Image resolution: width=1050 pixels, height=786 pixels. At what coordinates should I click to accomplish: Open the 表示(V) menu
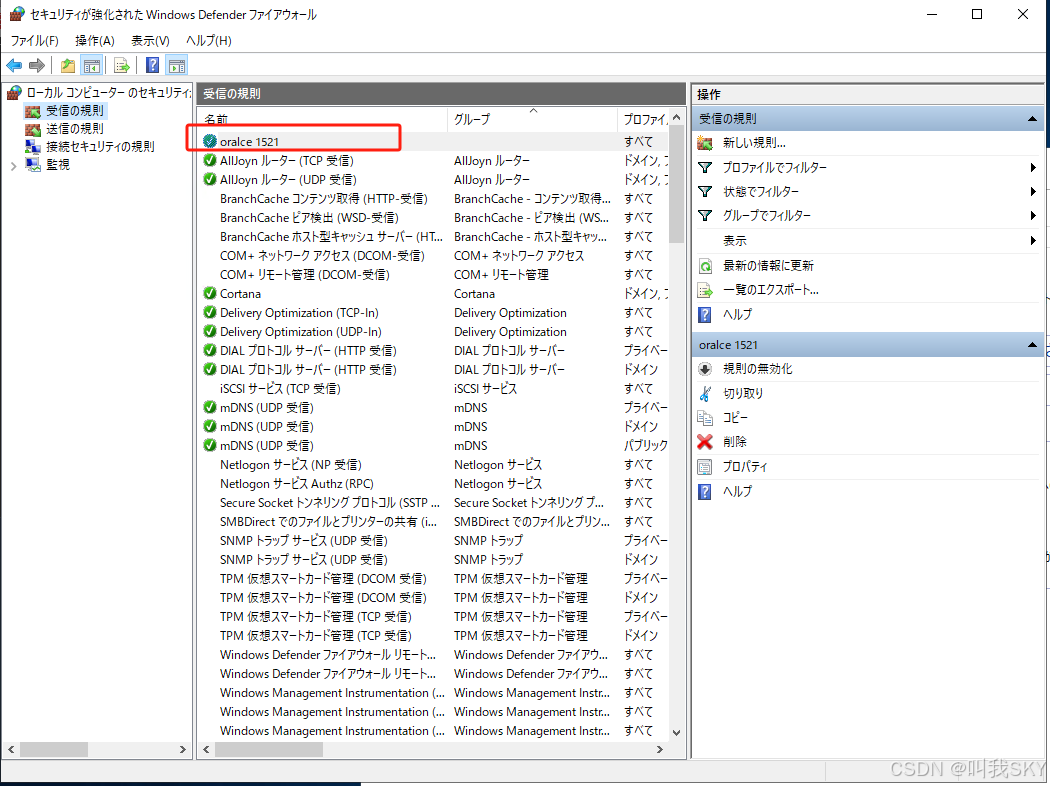point(150,41)
